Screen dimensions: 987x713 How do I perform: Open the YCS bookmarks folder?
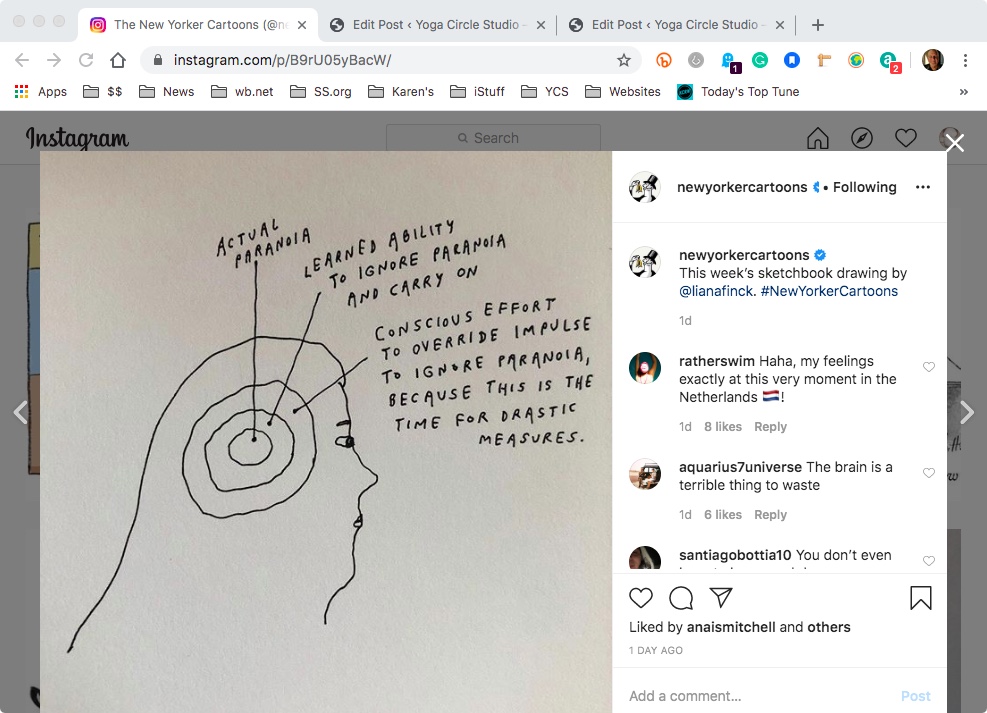(545, 92)
